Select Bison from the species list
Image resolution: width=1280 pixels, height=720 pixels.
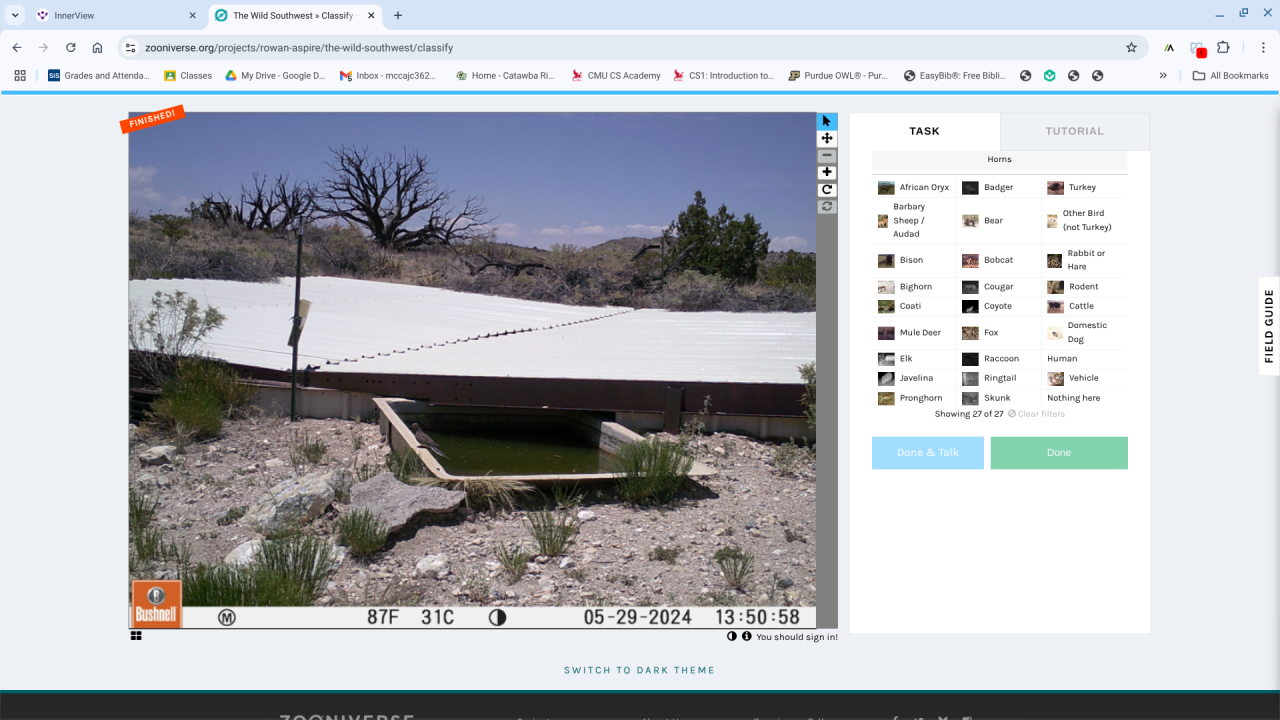(x=914, y=260)
